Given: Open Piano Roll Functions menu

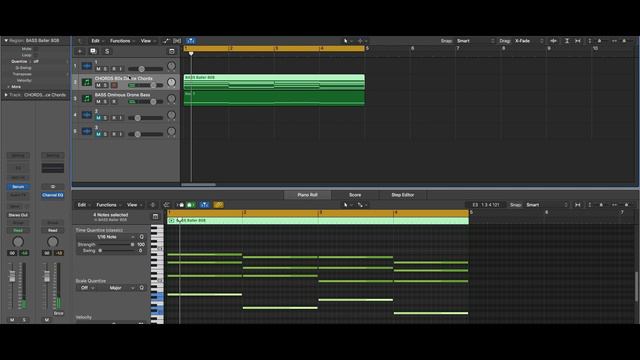Looking at the screenshot, I should (x=108, y=205).
